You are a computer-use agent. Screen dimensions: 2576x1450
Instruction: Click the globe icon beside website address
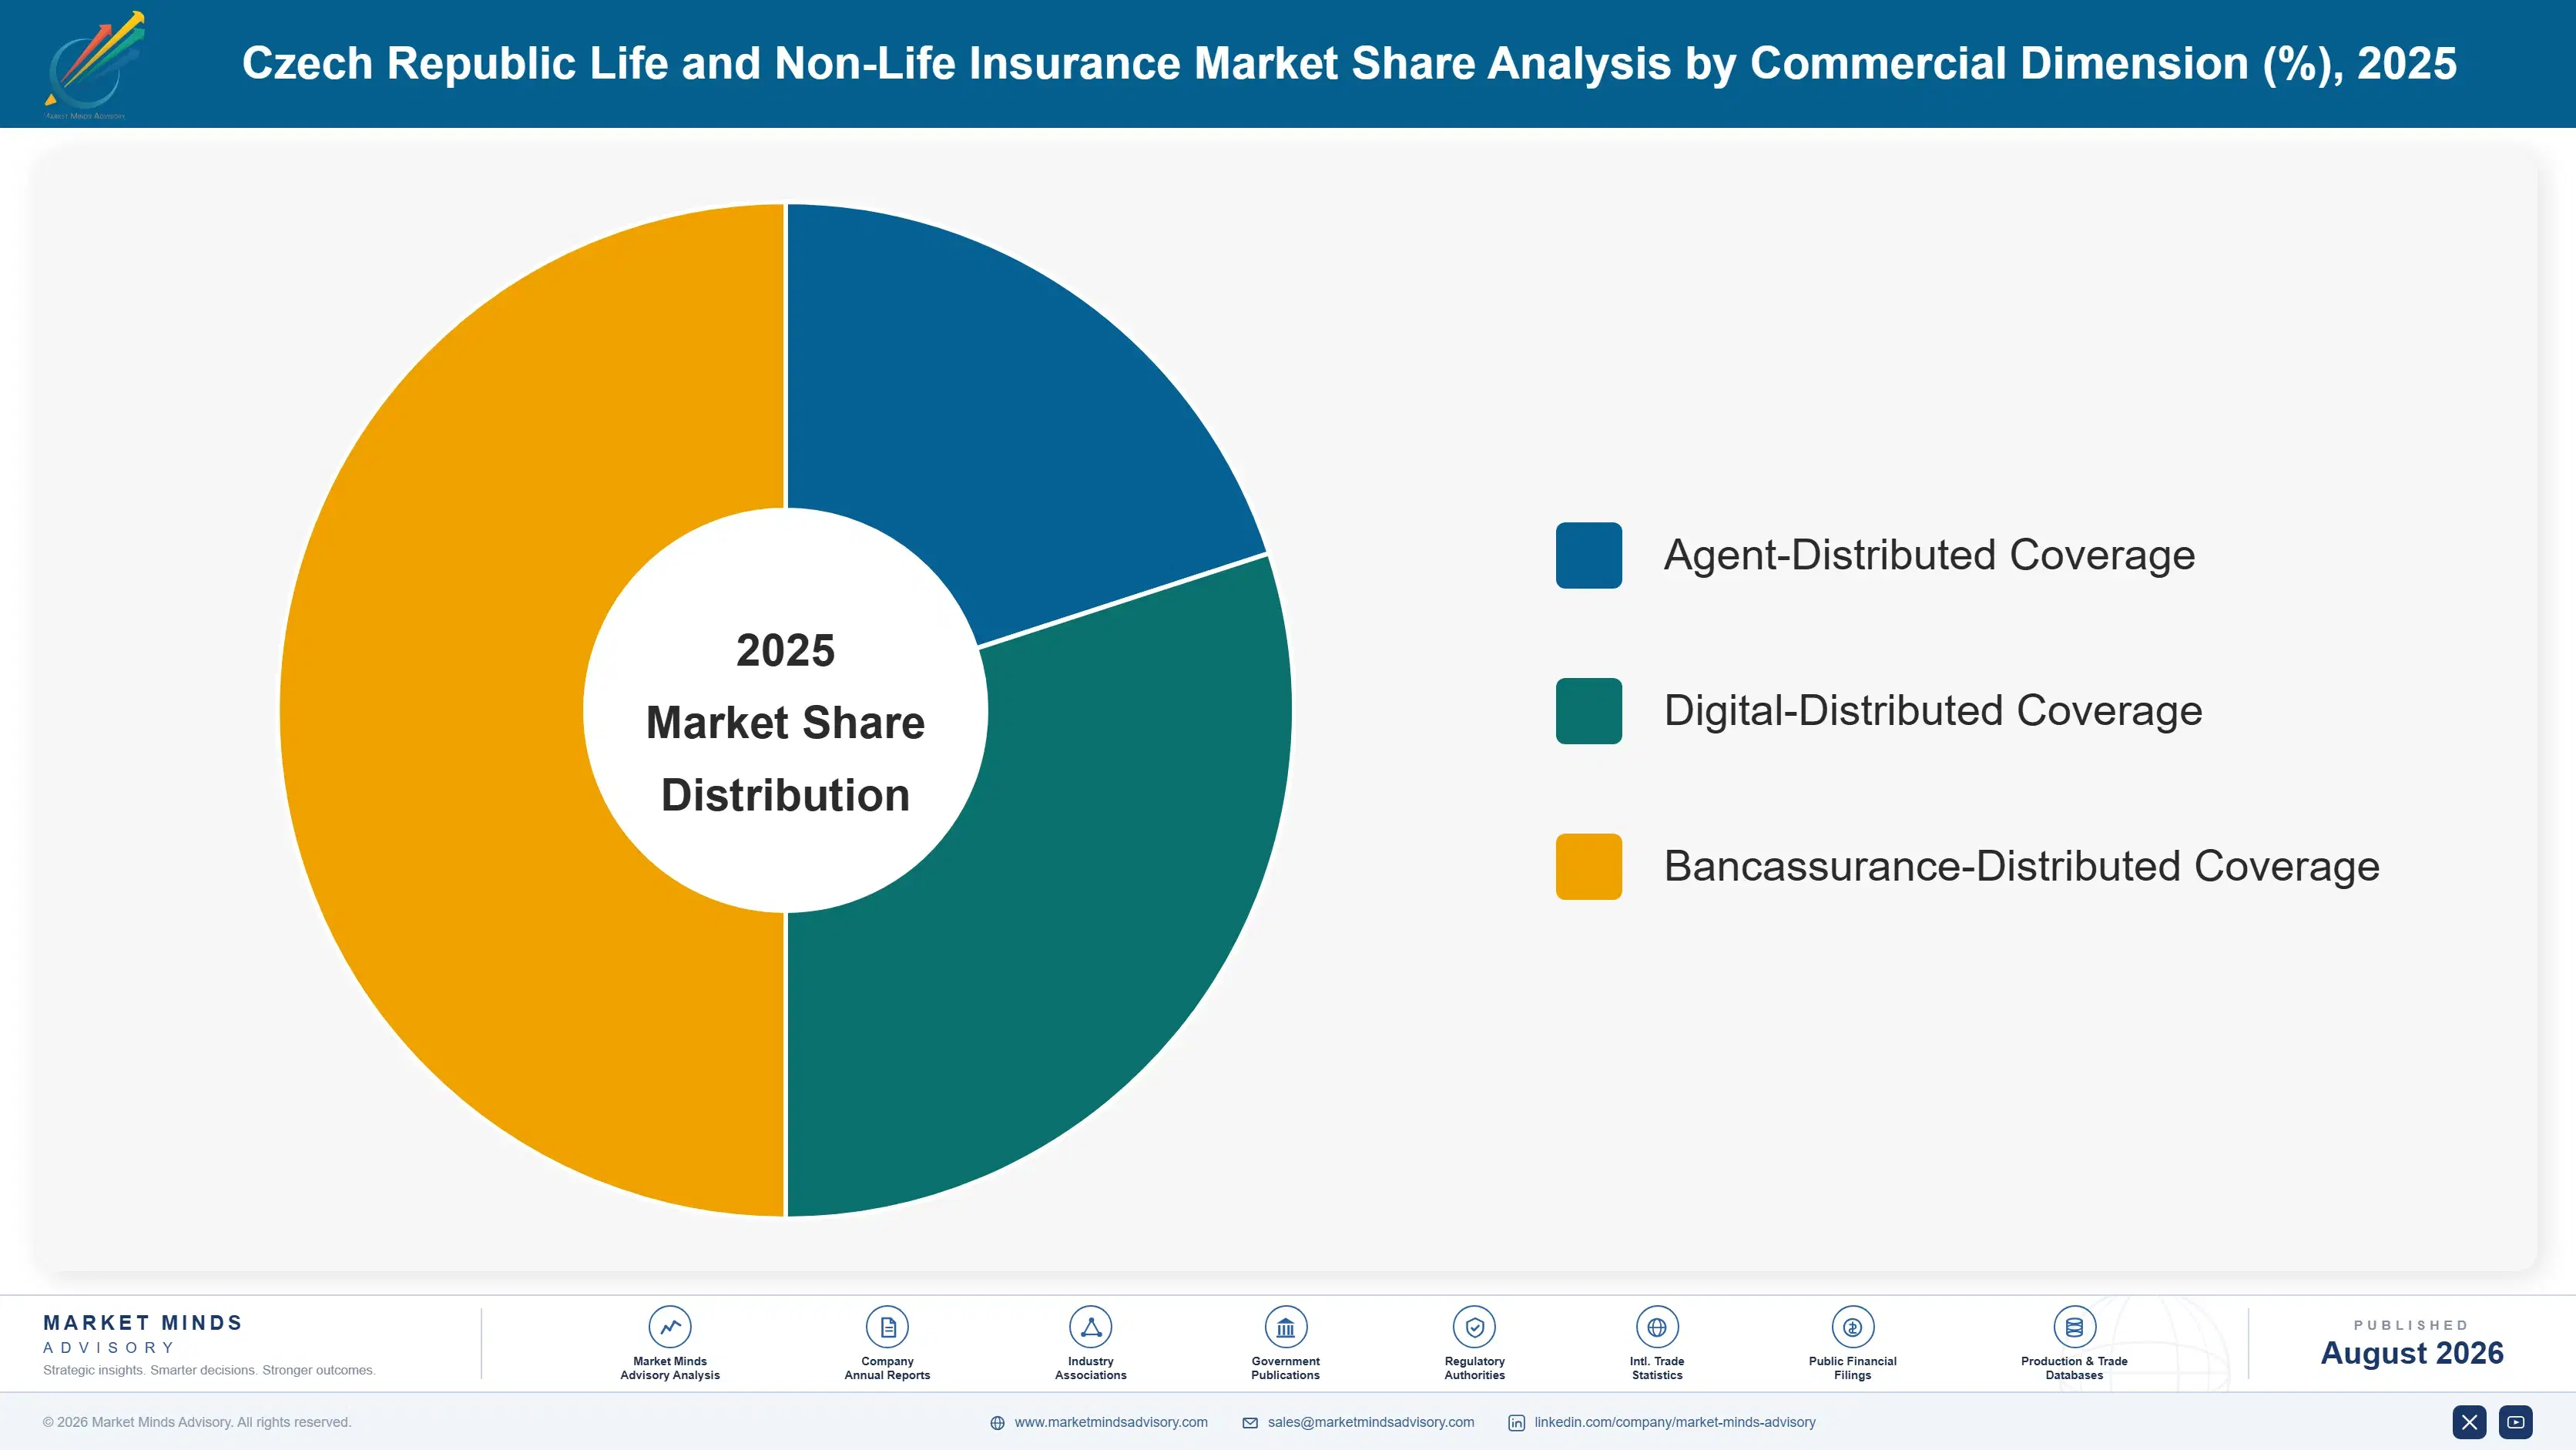point(997,1423)
